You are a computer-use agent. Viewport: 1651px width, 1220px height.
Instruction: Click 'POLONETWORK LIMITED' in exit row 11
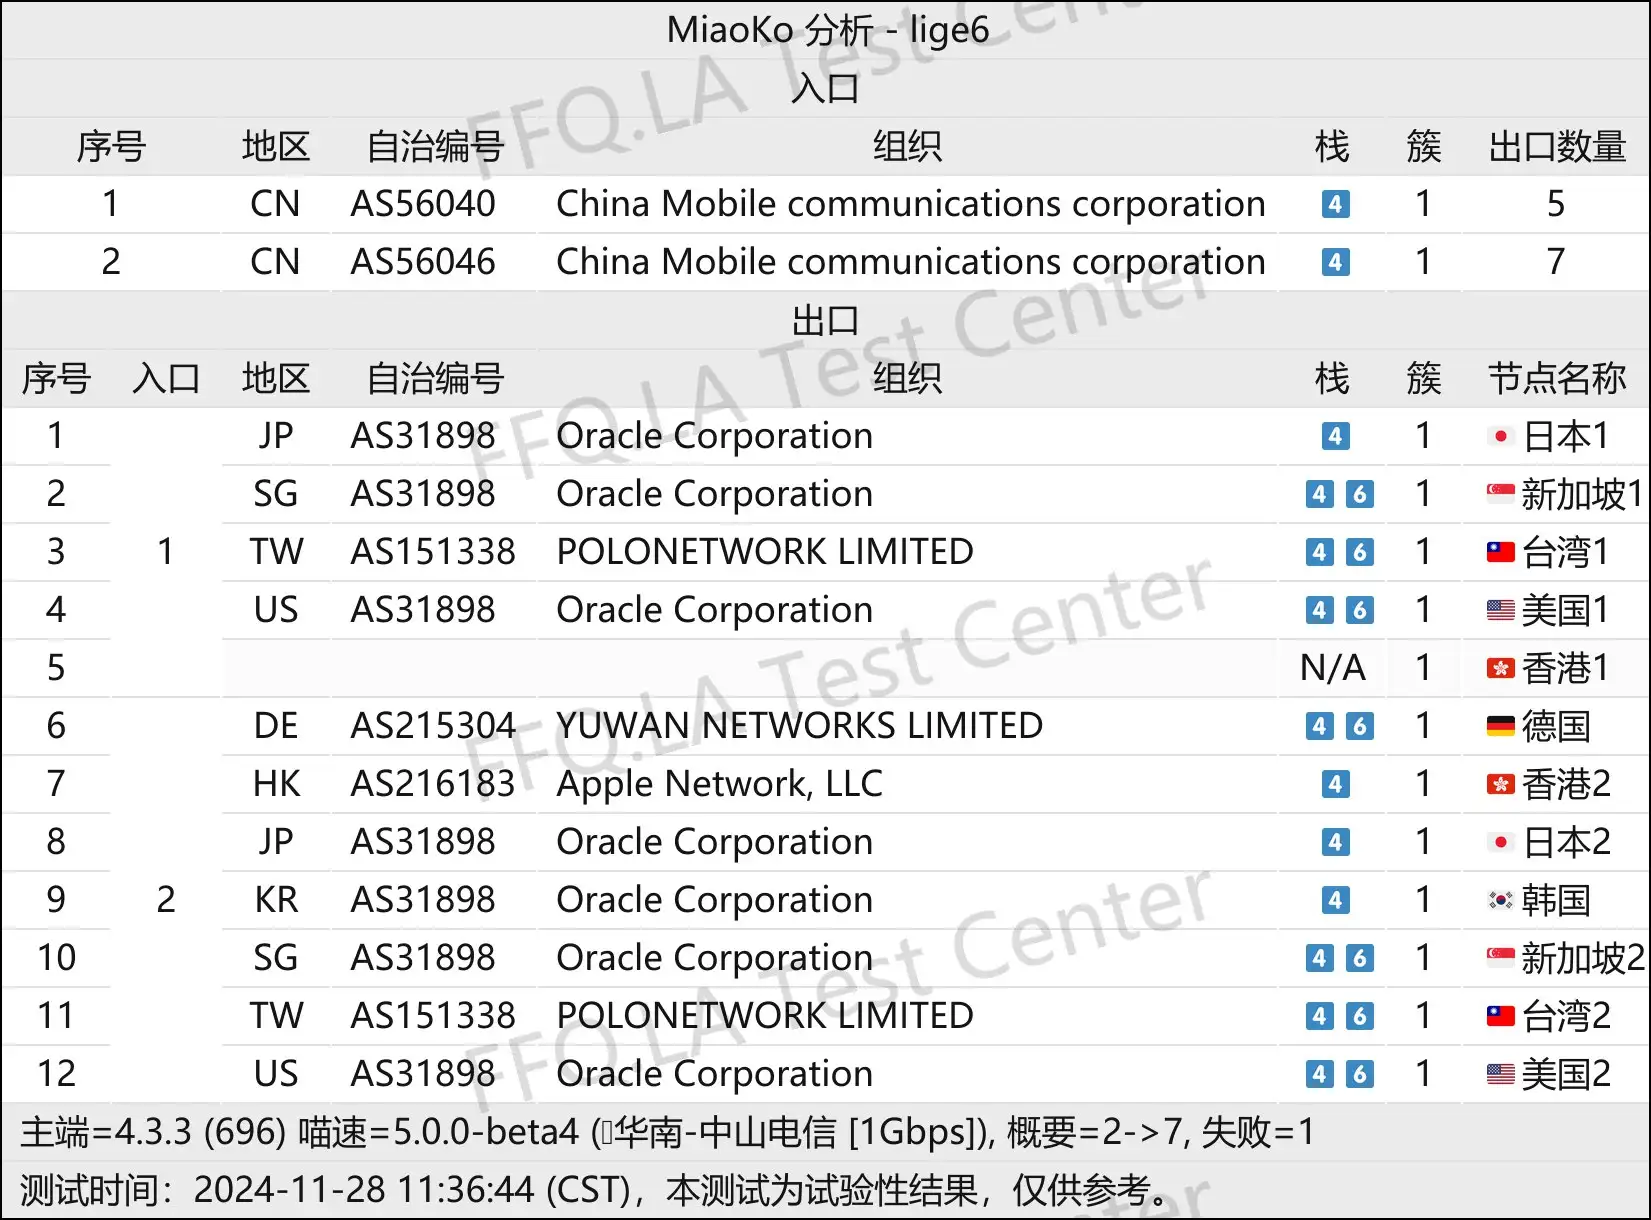(x=765, y=1016)
